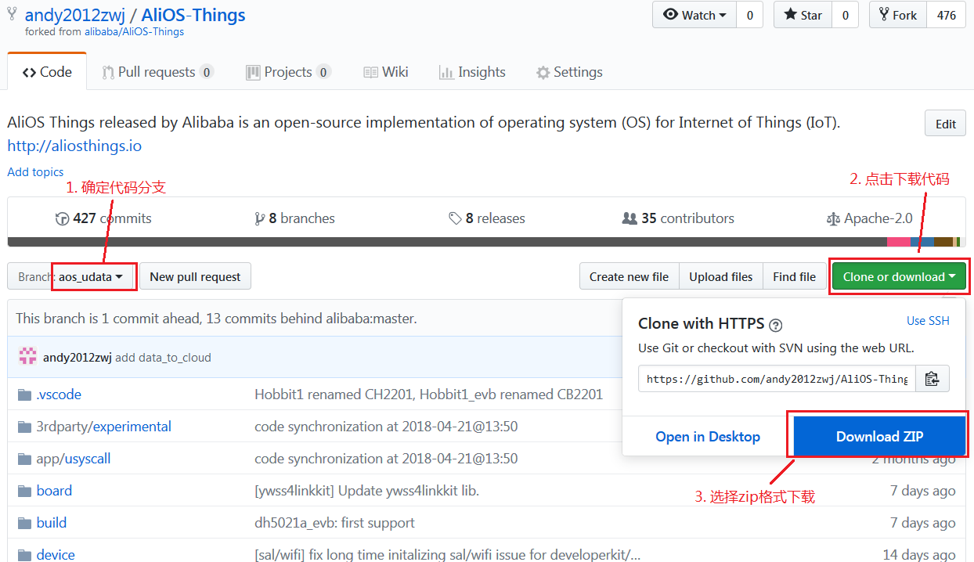Click the Download ZIP button

879,436
